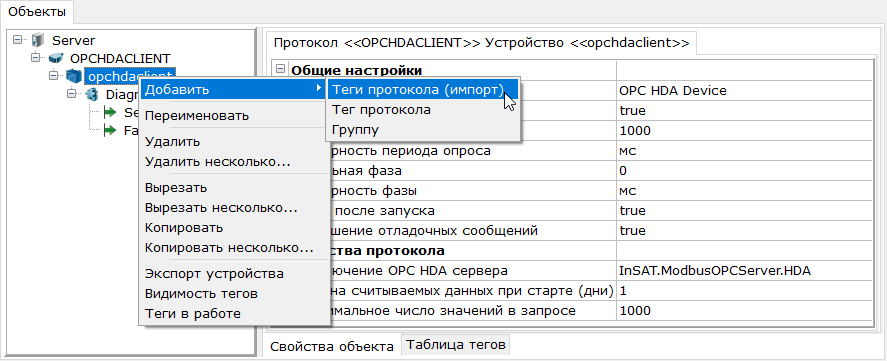
Task: Click the Server node icon
Action: coord(37,40)
